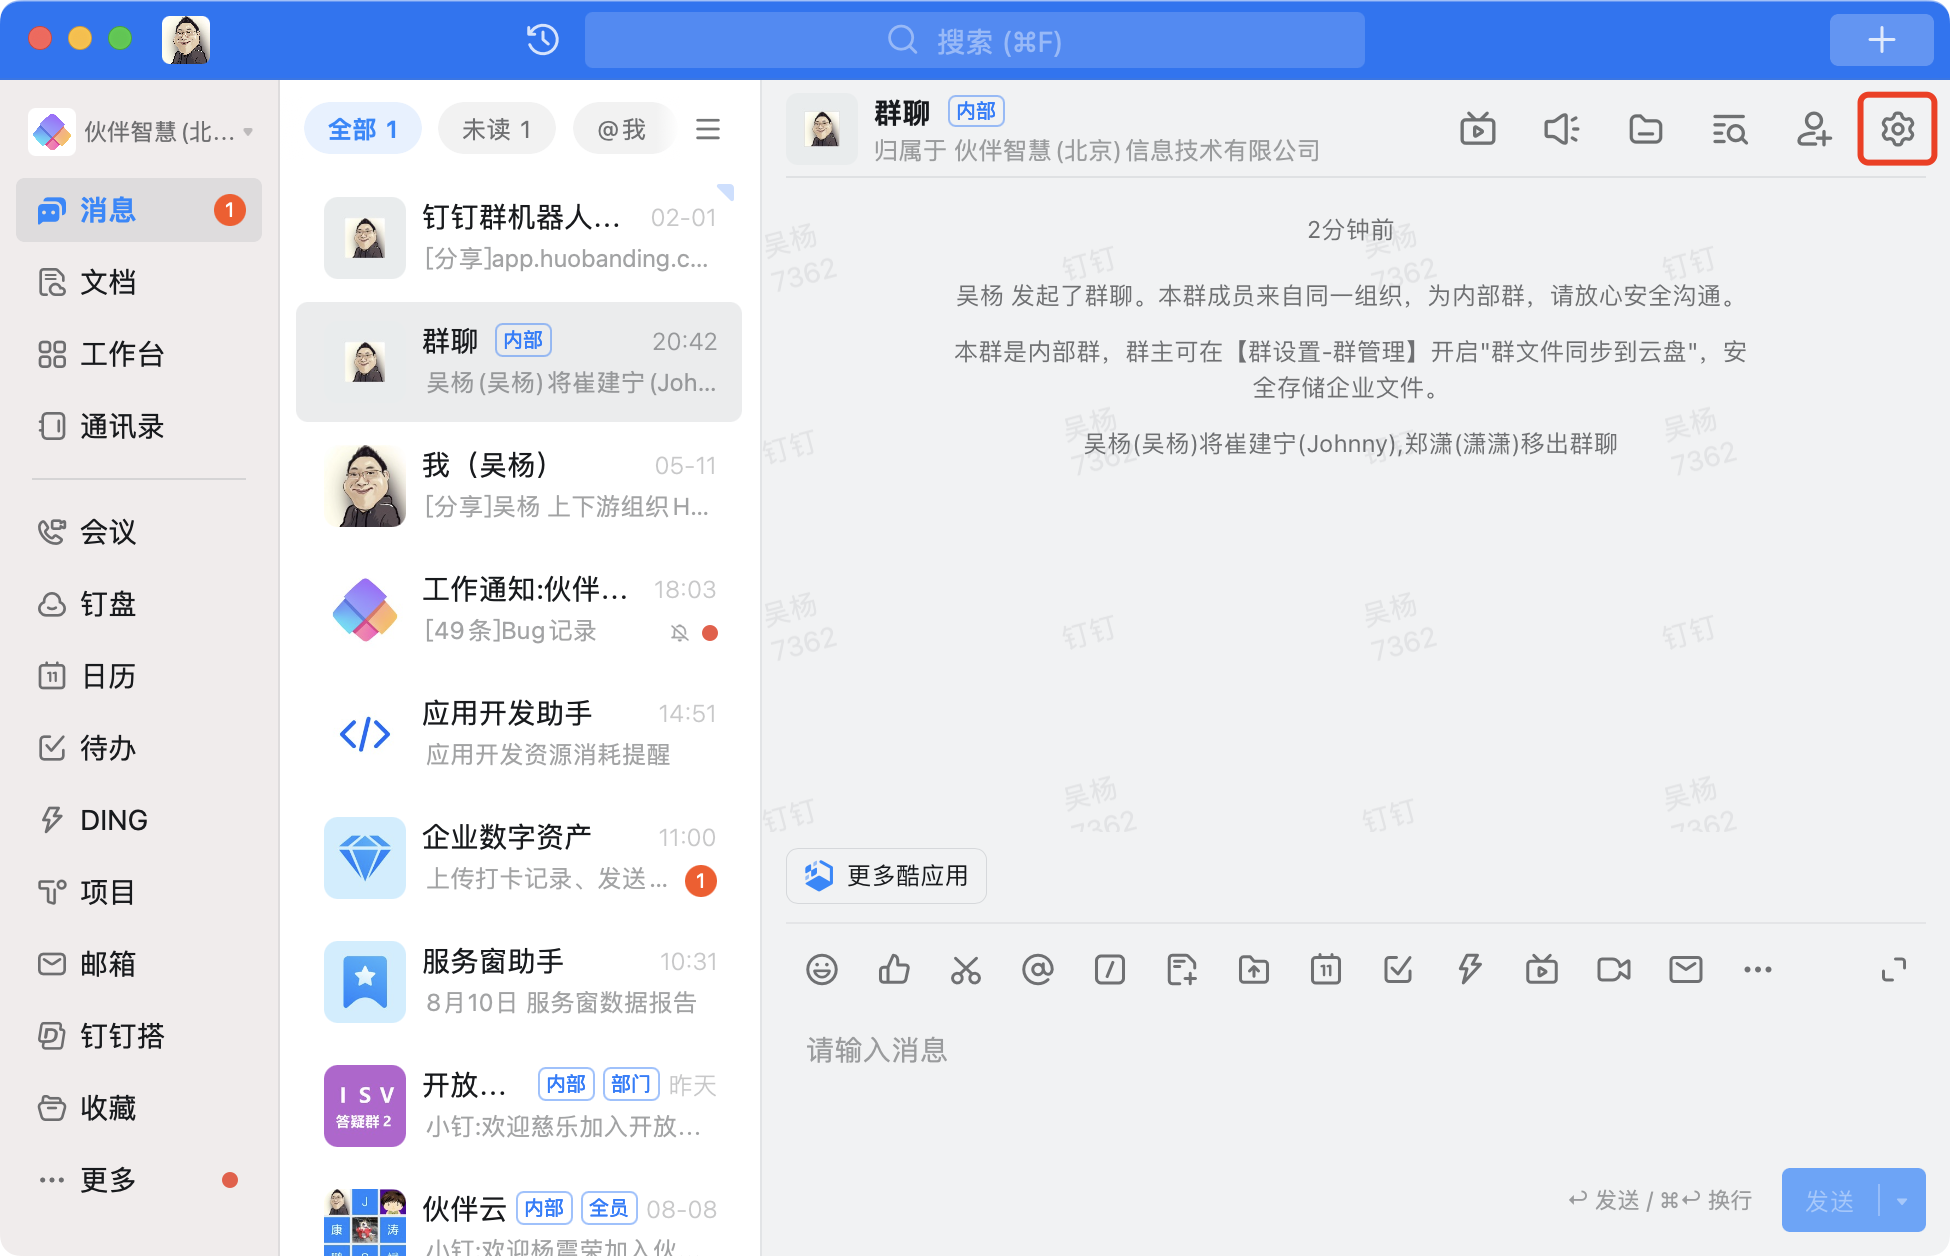Open the send button dropdown arrow
Screen dimensions: 1950x1256
1903,1201
